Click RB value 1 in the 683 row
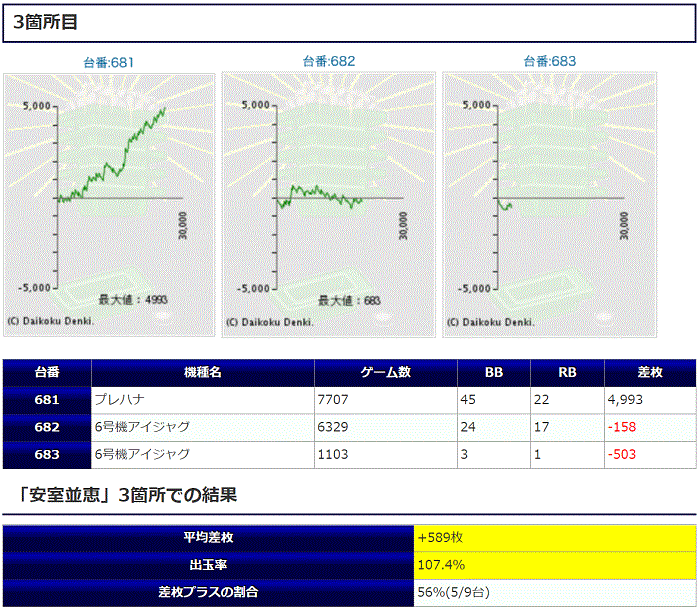This screenshot has width=700, height=611. [x=567, y=455]
